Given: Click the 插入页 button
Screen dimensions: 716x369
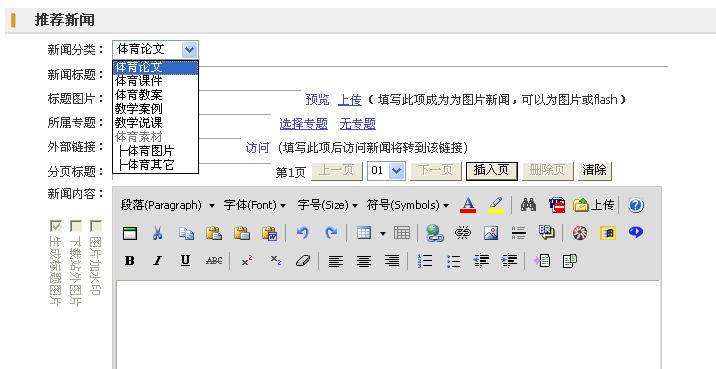Looking at the screenshot, I should pos(491,171).
